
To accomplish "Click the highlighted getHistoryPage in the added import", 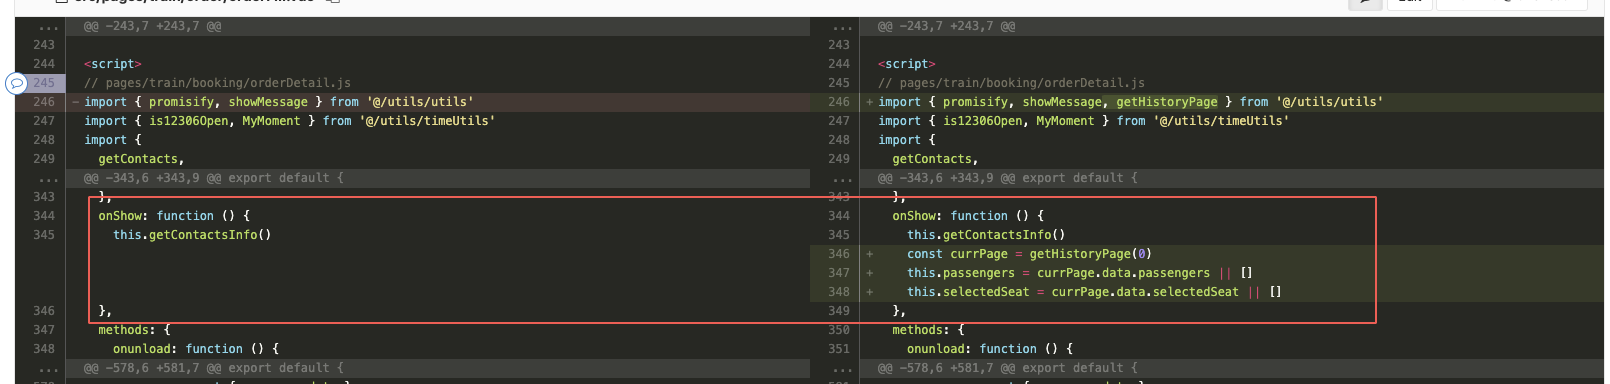I will click(x=1167, y=102).
